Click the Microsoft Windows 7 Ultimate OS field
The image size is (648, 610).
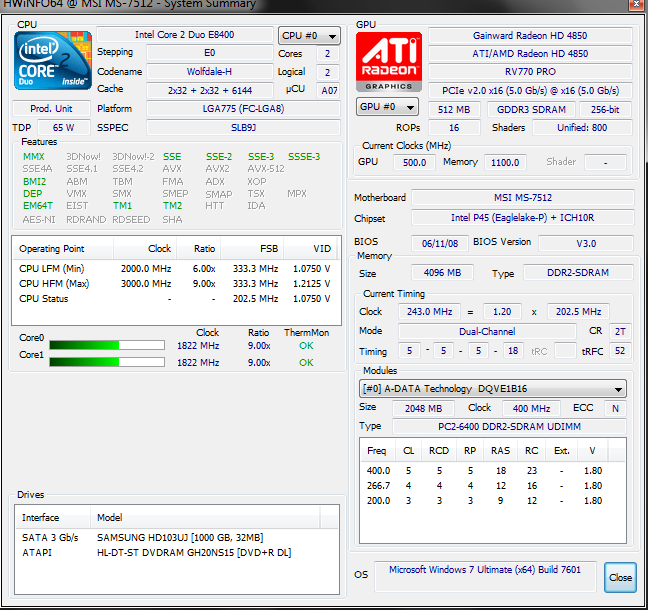[x=485, y=577]
